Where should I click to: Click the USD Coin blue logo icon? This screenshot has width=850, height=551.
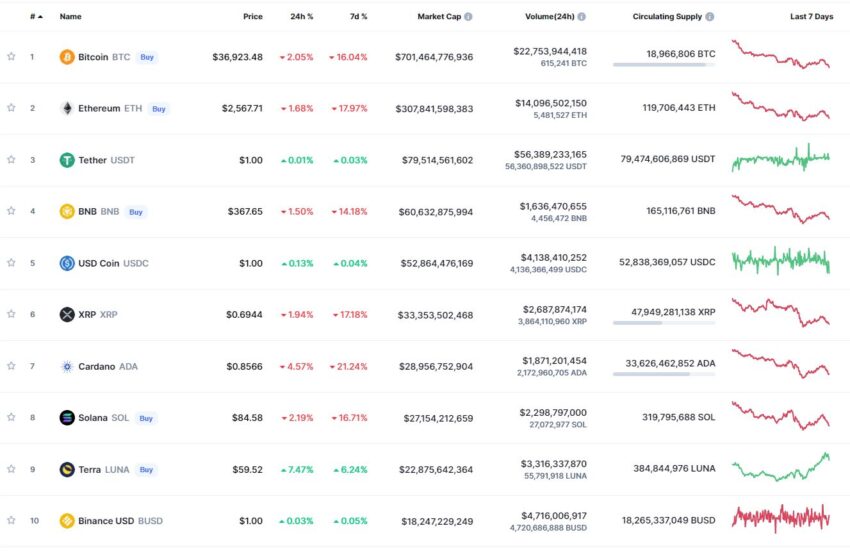coord(67,263)
